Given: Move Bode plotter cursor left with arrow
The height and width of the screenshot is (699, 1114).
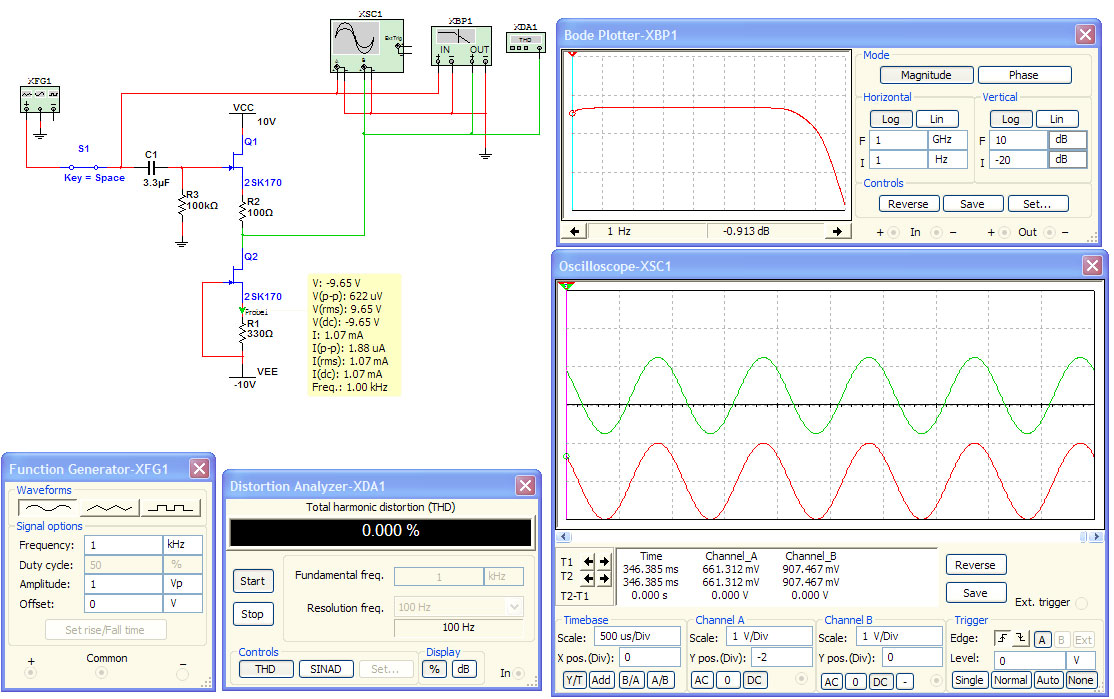Looking at the screenshot, I should [x=575, y=231].
